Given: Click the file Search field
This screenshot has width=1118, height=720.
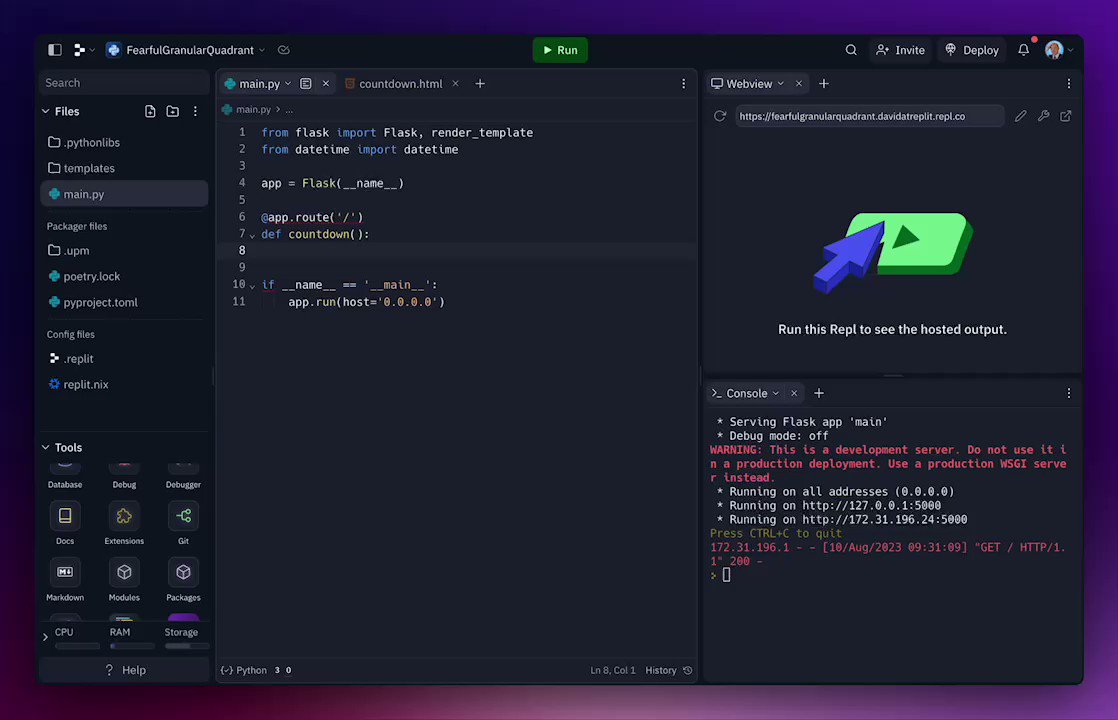Looking at the screenshot, I should click(125, 83).
